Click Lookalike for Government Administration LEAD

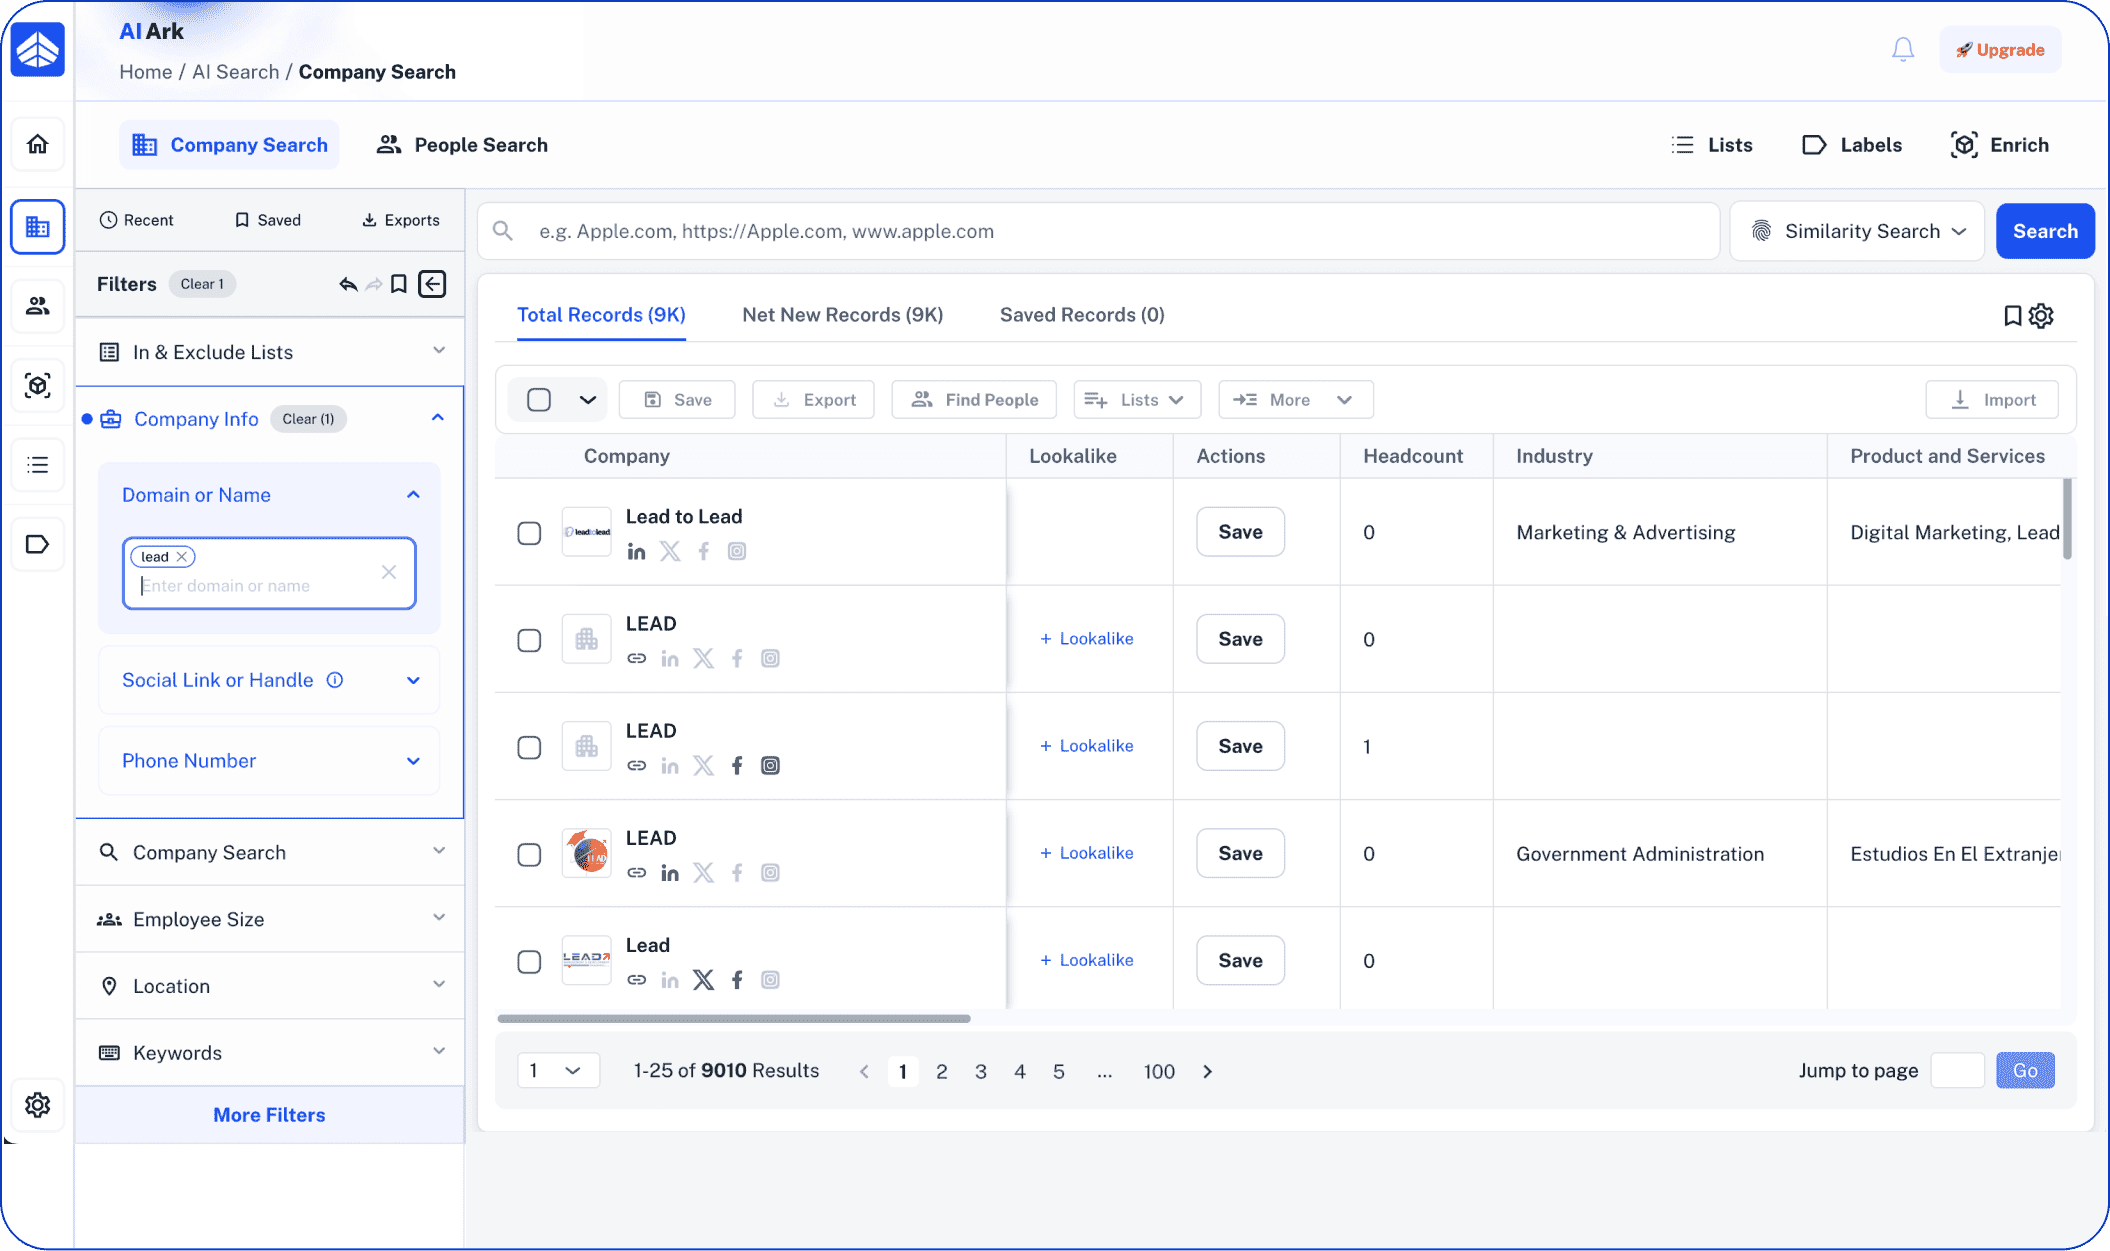1086,853
